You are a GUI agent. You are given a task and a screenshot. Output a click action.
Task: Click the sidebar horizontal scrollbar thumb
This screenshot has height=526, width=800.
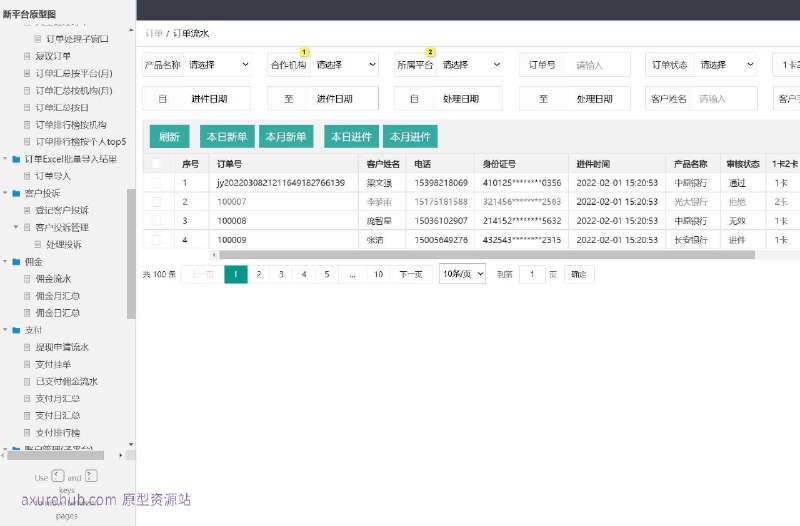(x=56, y=455)
